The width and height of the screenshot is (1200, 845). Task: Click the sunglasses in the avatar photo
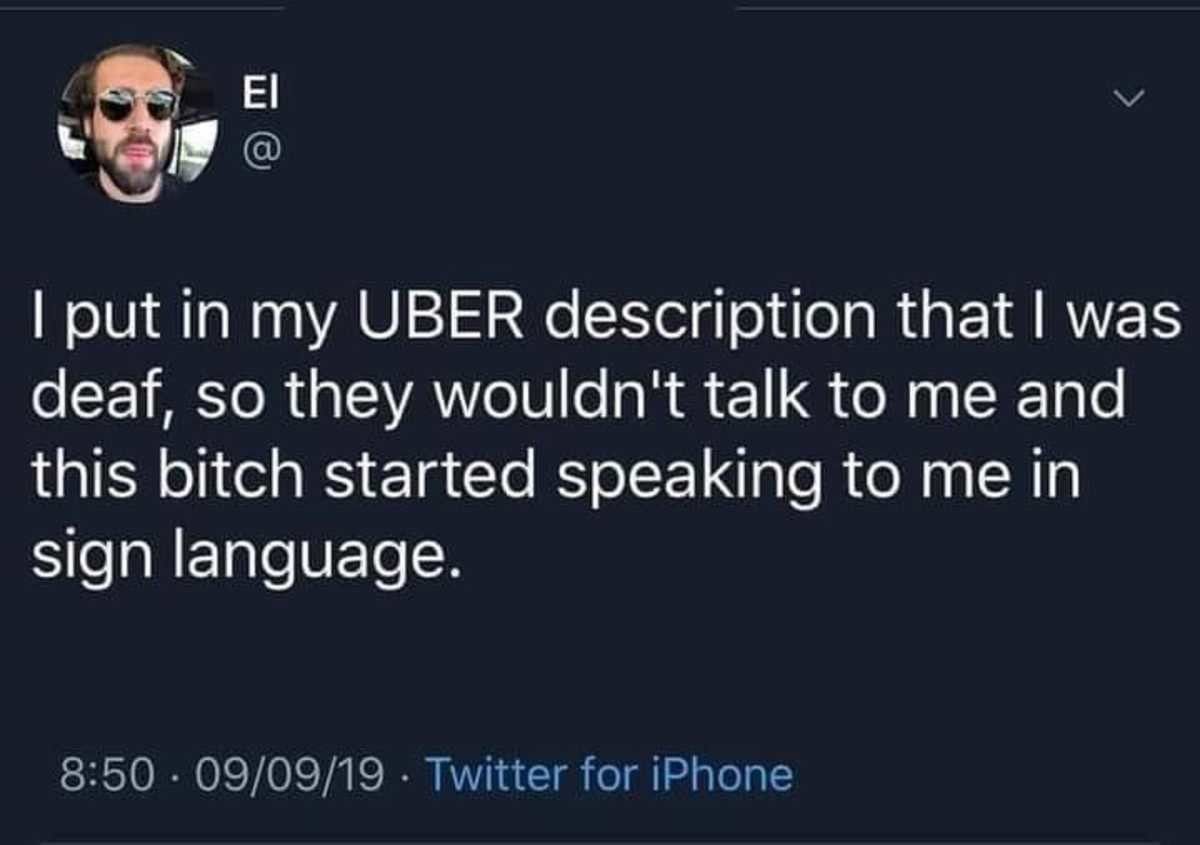[x=137, y=103]
